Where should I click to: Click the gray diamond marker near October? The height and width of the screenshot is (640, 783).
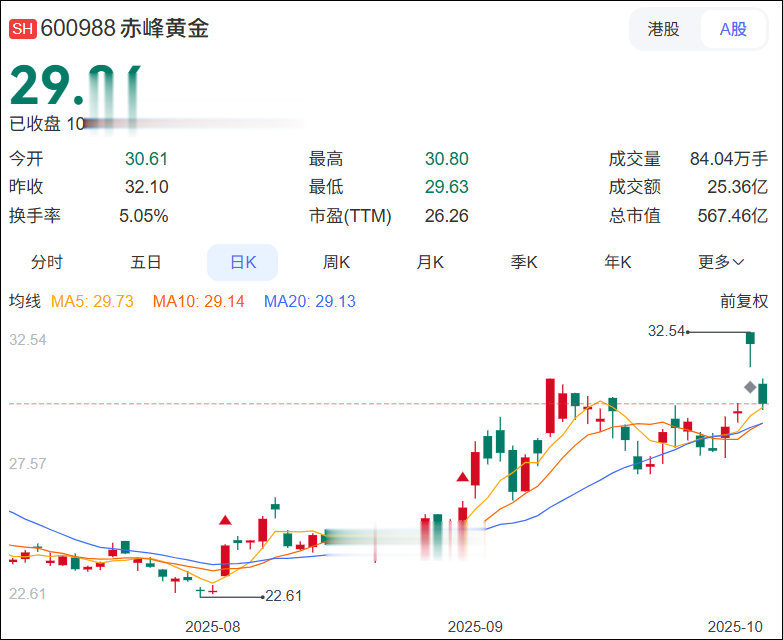[750, 387]
